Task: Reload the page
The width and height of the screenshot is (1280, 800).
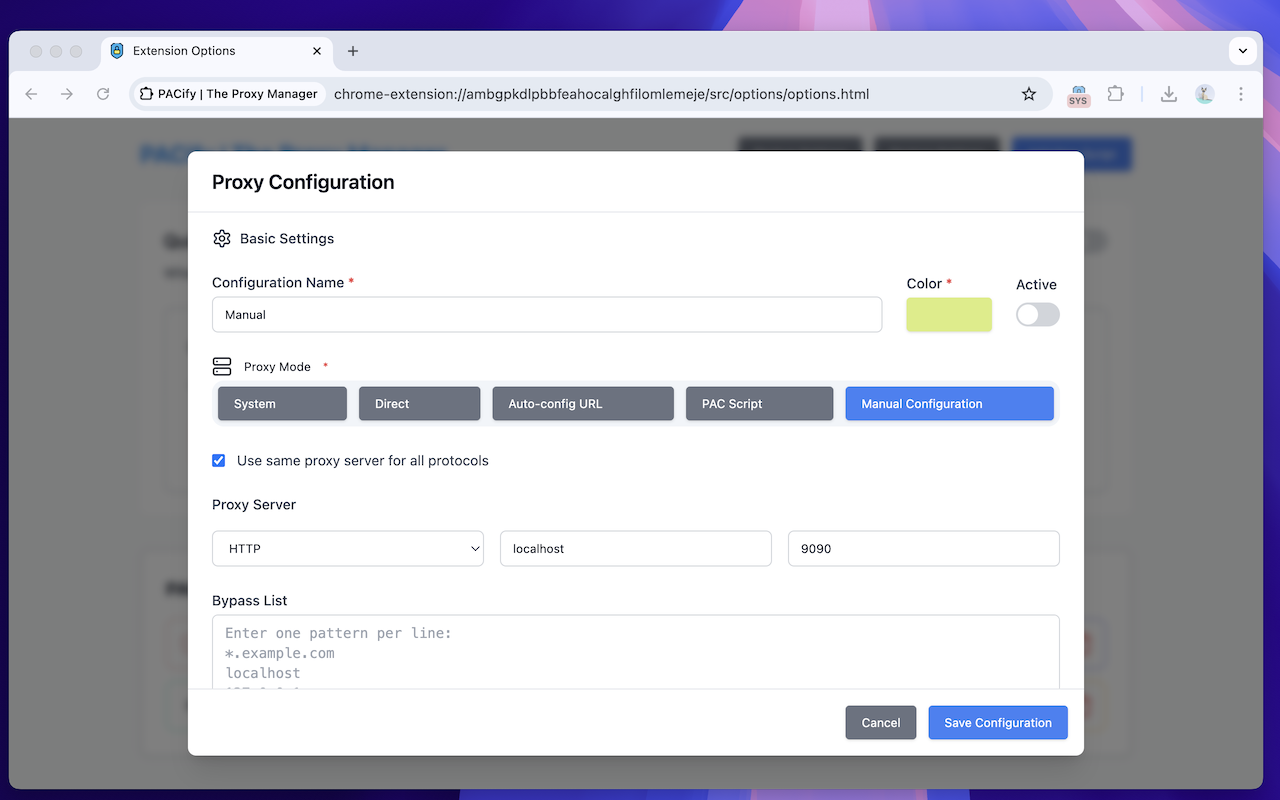Action: [103, 94]
